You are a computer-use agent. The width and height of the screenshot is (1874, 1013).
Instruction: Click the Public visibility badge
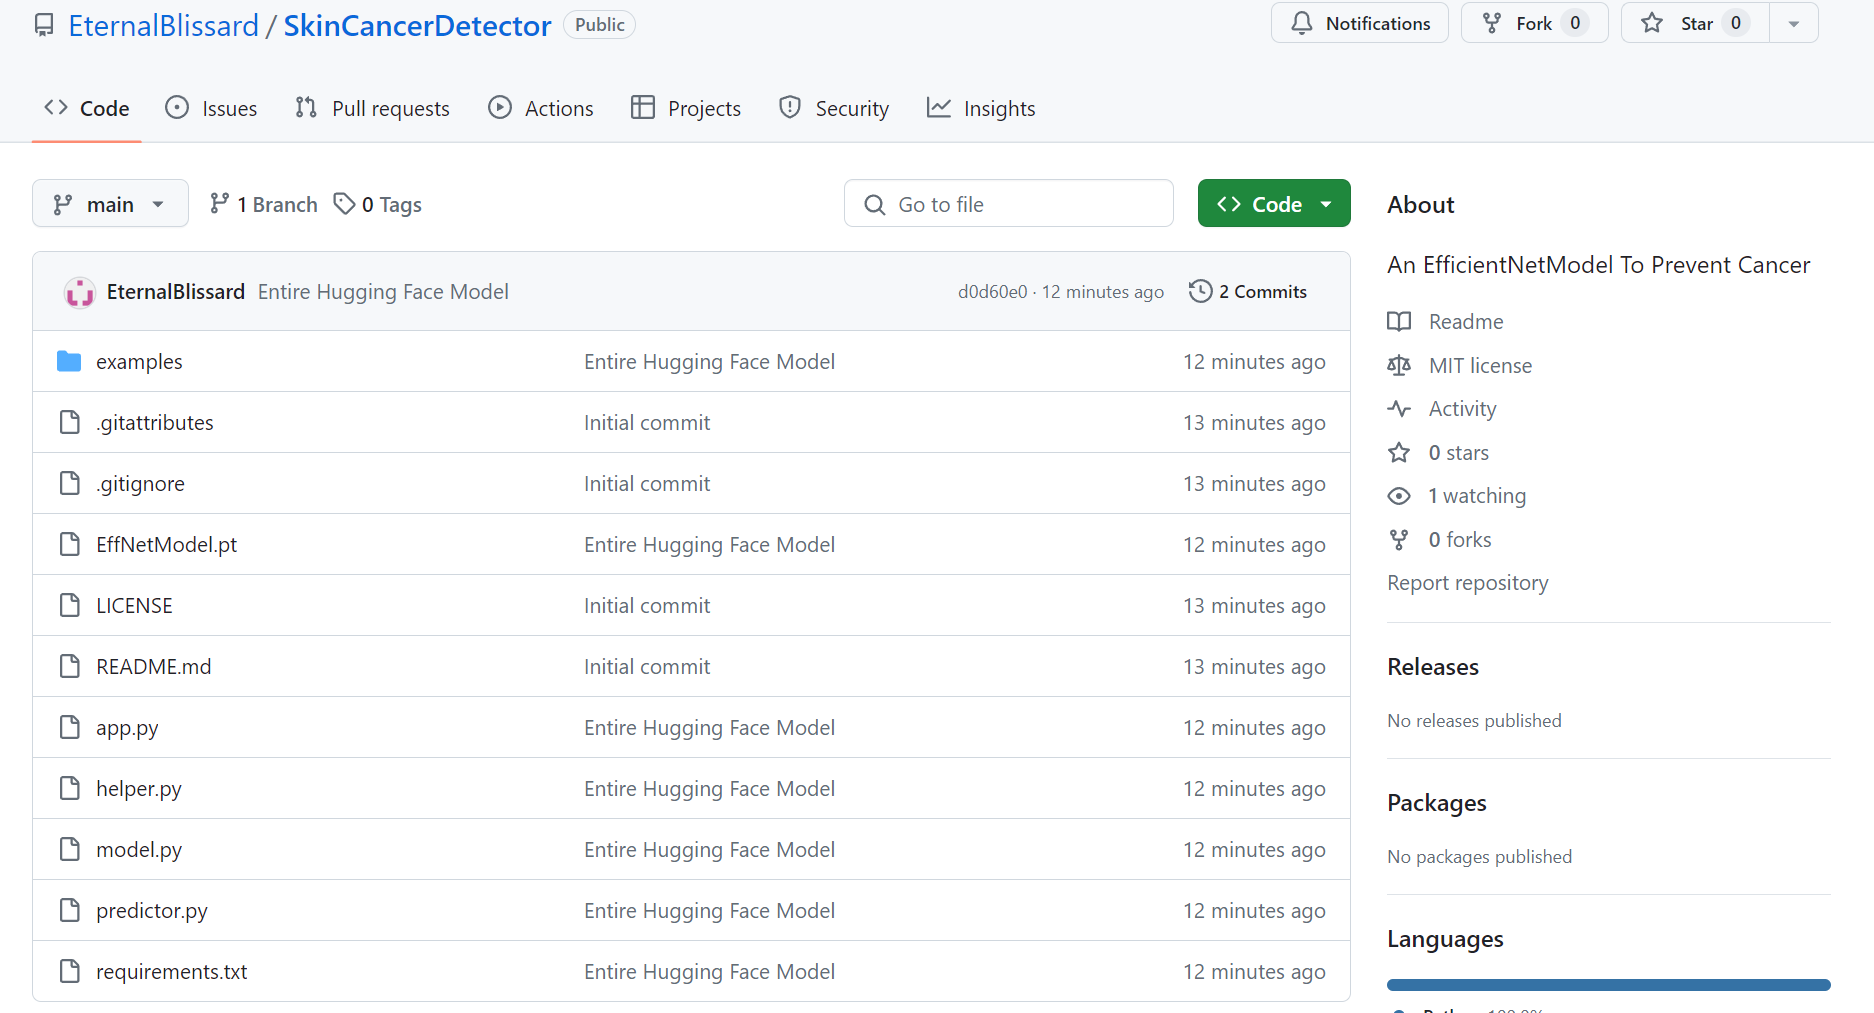pyautogui.click(x=600, y=25)
